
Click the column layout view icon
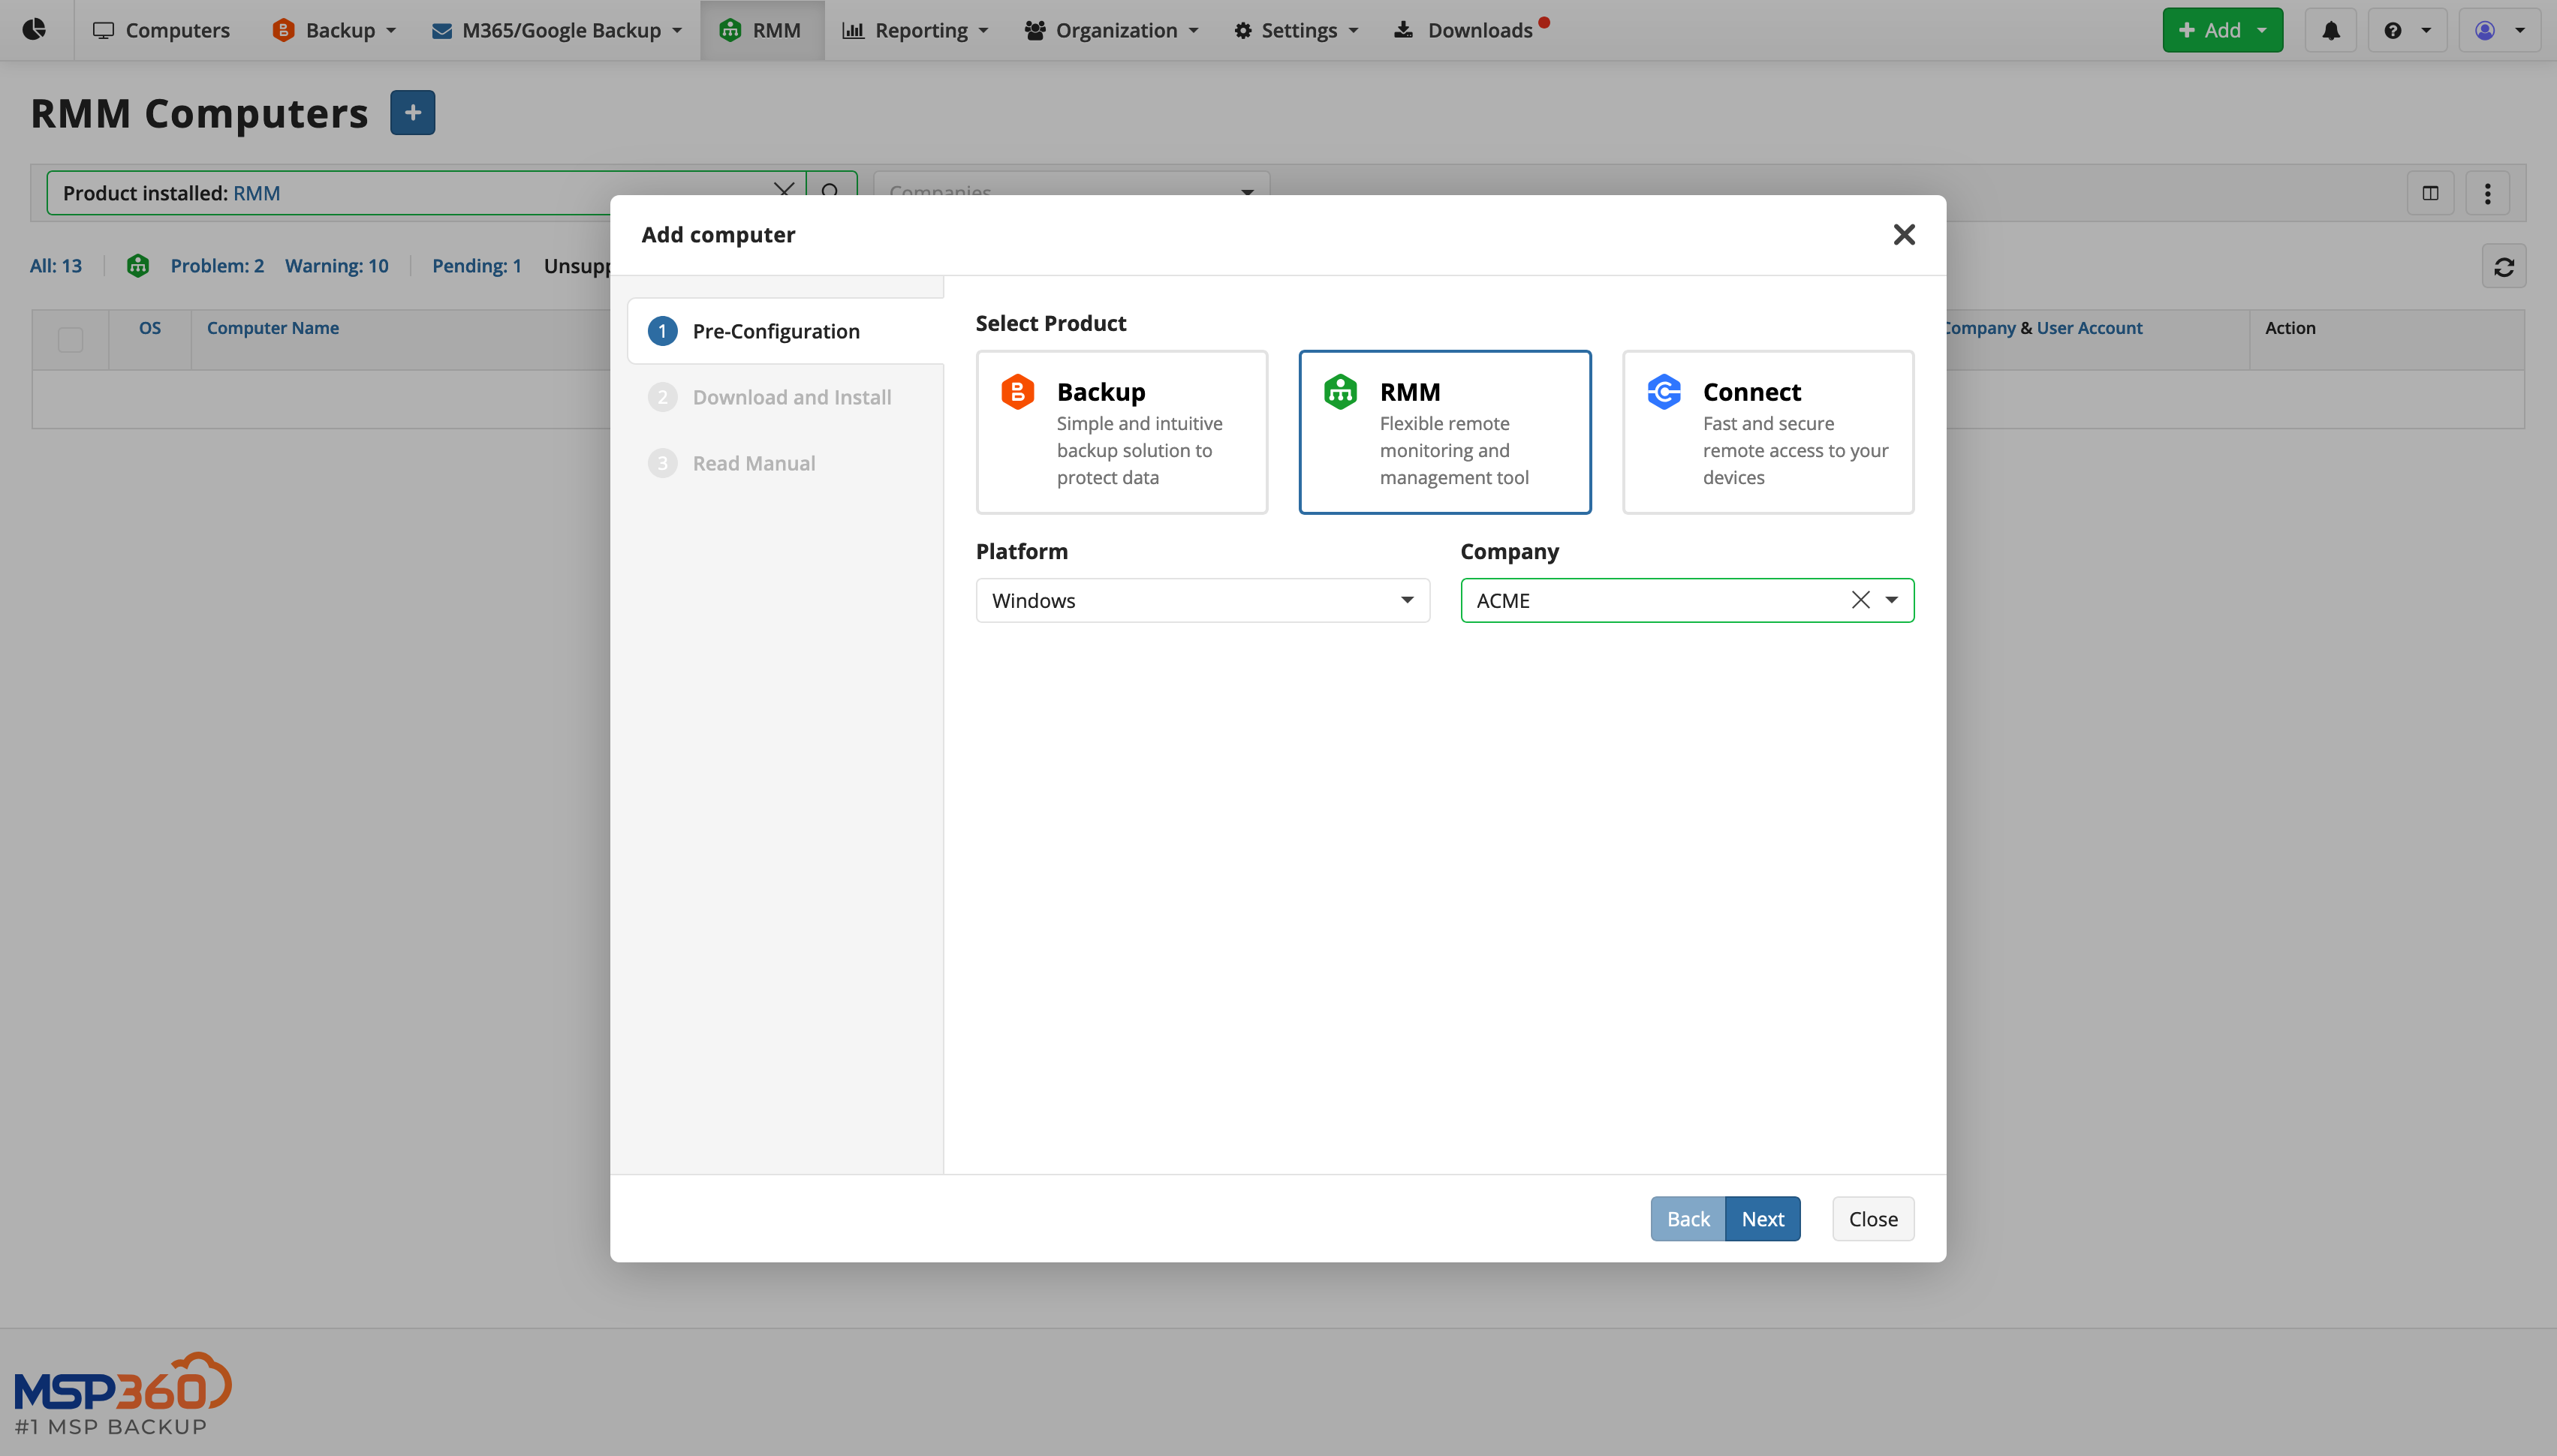2430,193
